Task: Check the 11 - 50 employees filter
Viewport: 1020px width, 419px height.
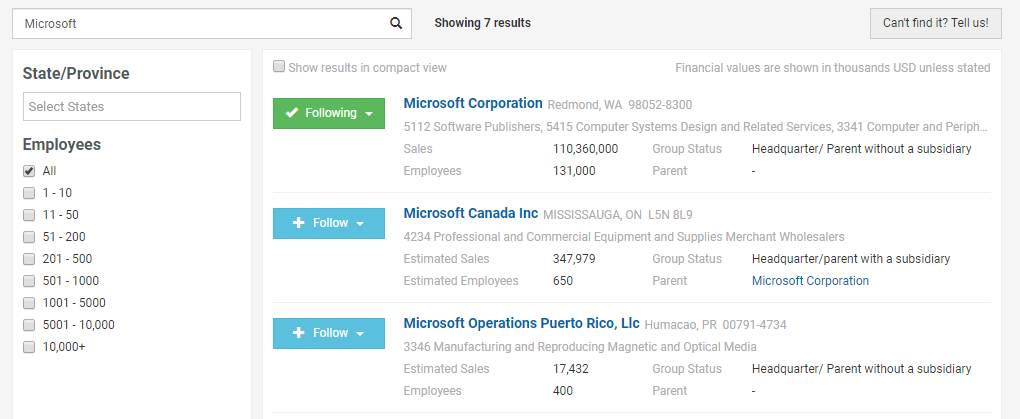Action: click(x=29, y=215)
